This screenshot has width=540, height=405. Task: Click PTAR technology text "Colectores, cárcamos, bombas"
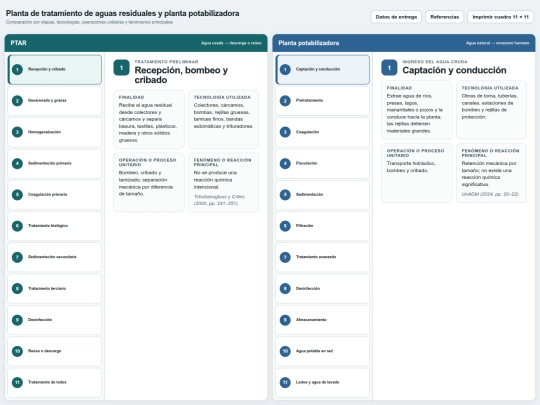click(223, 116)
